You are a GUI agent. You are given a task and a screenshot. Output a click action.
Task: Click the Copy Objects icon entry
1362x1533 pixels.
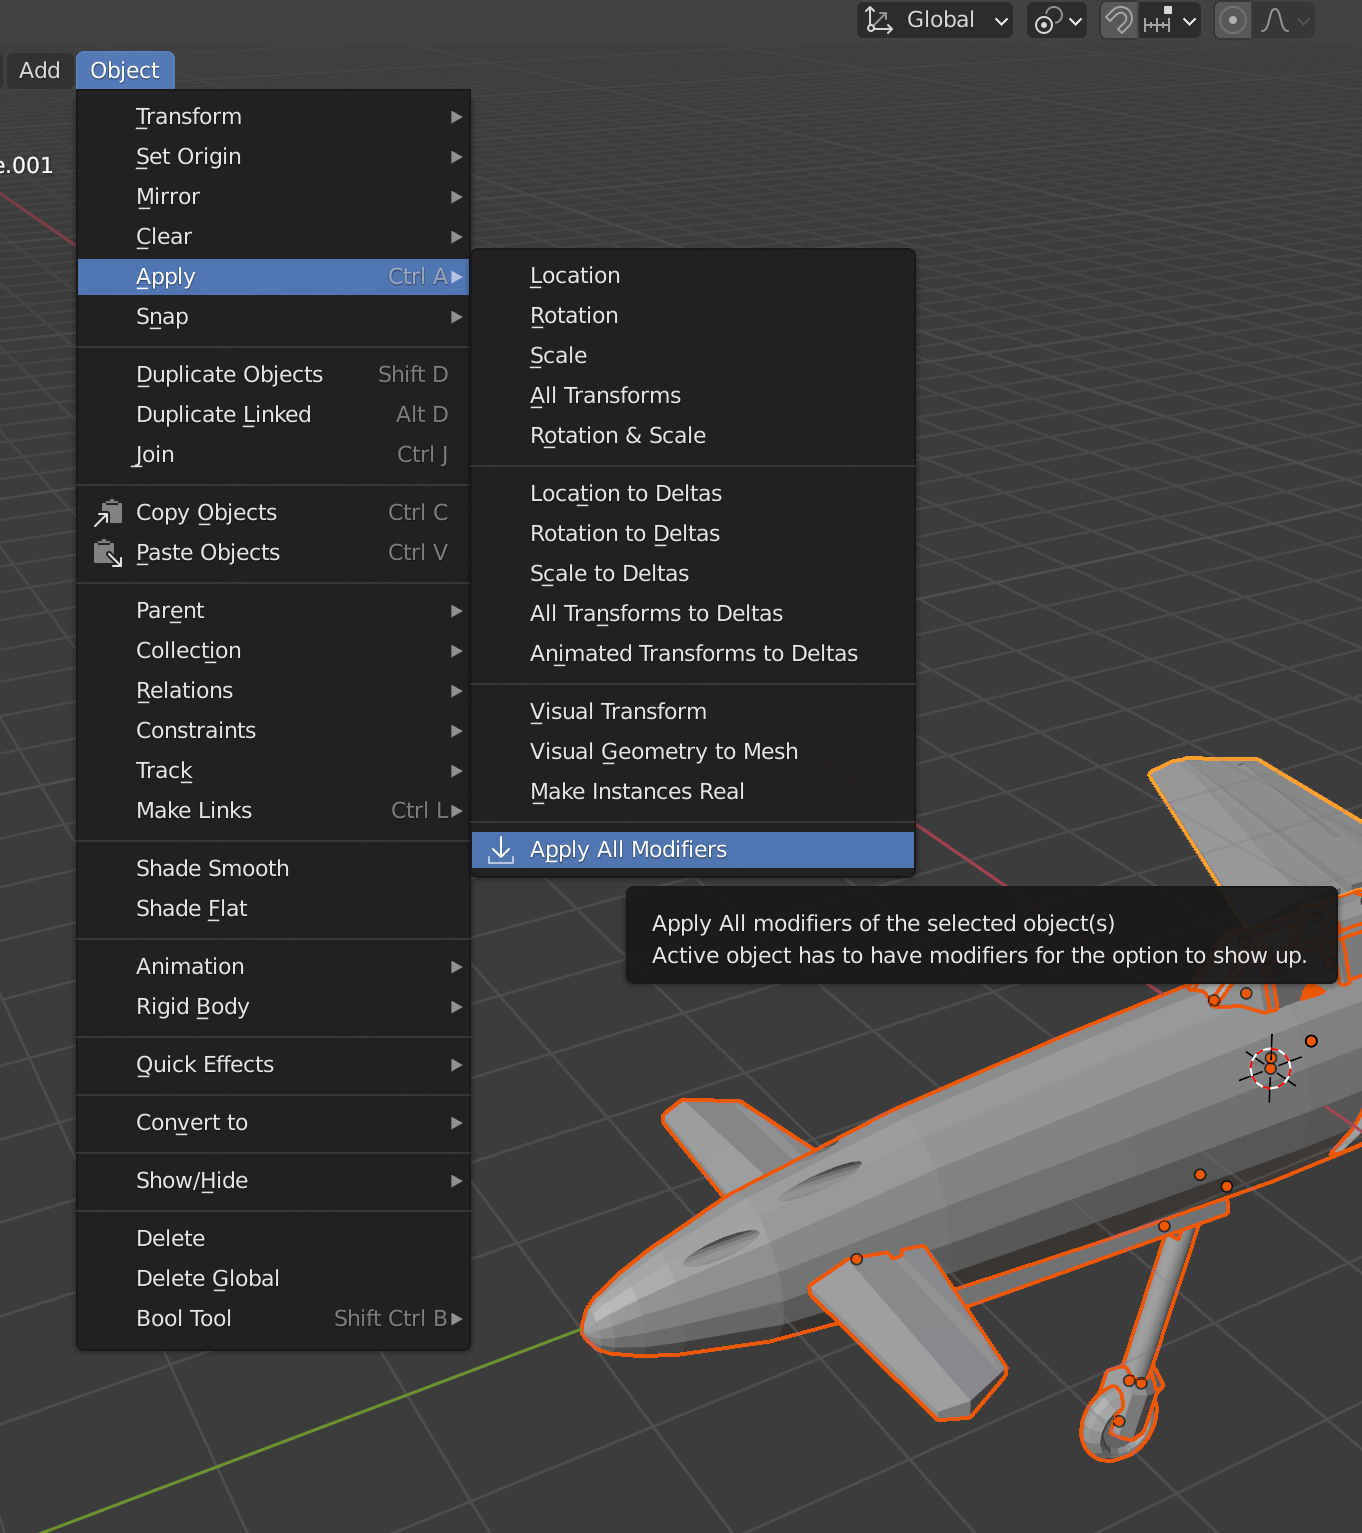(273, 513)
